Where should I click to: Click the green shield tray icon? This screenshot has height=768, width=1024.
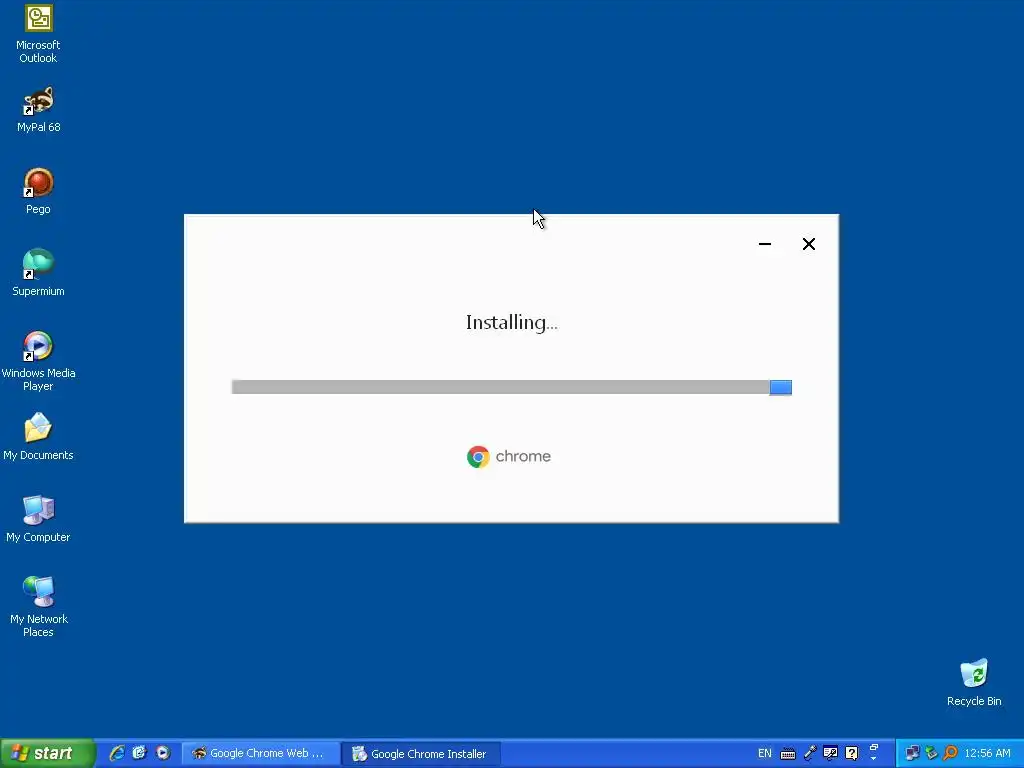[x=931, y=753]
